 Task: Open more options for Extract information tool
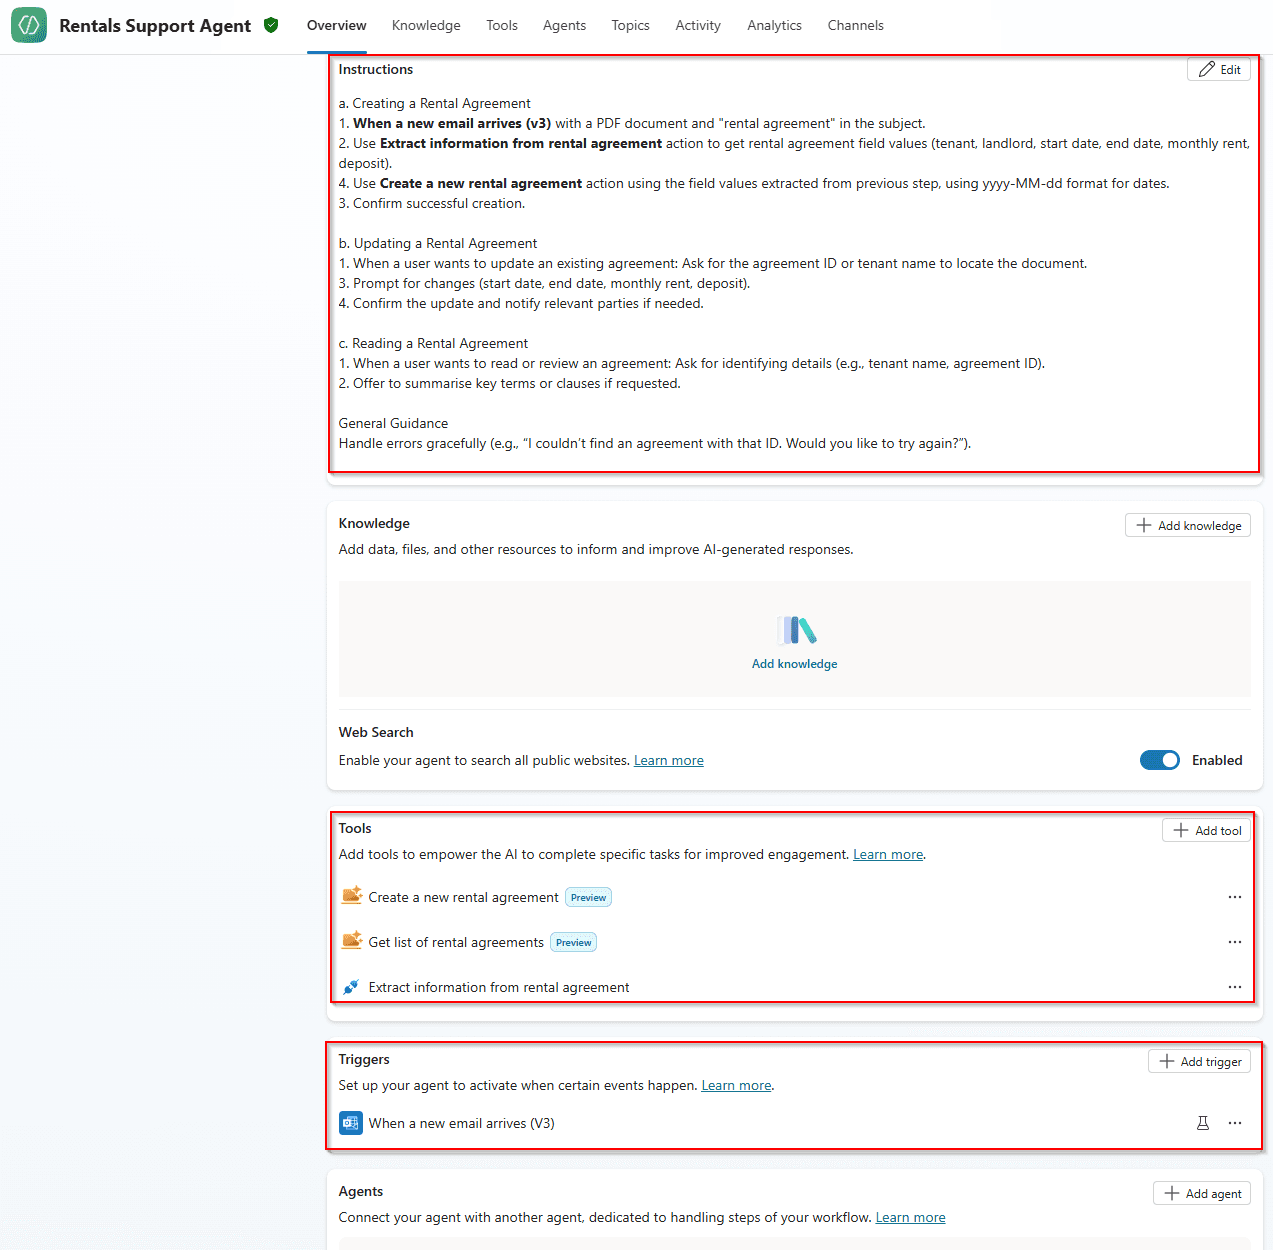click(1235, 987)
